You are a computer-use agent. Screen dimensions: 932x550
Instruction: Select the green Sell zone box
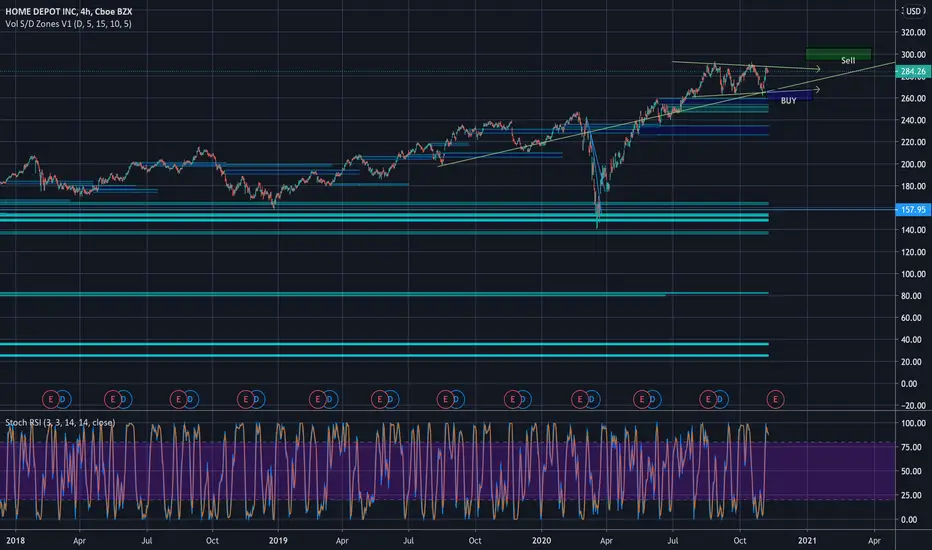(x=839, y=55)
